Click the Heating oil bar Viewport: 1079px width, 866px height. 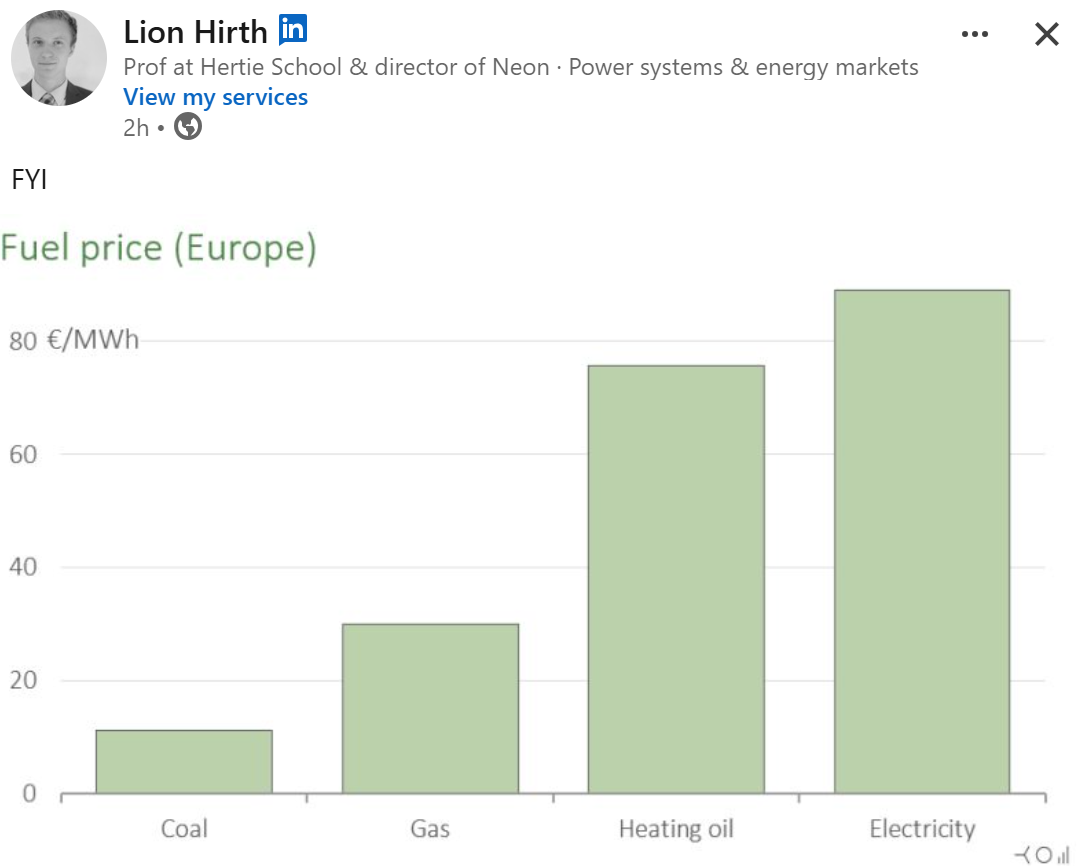click(x=676, y=579)
